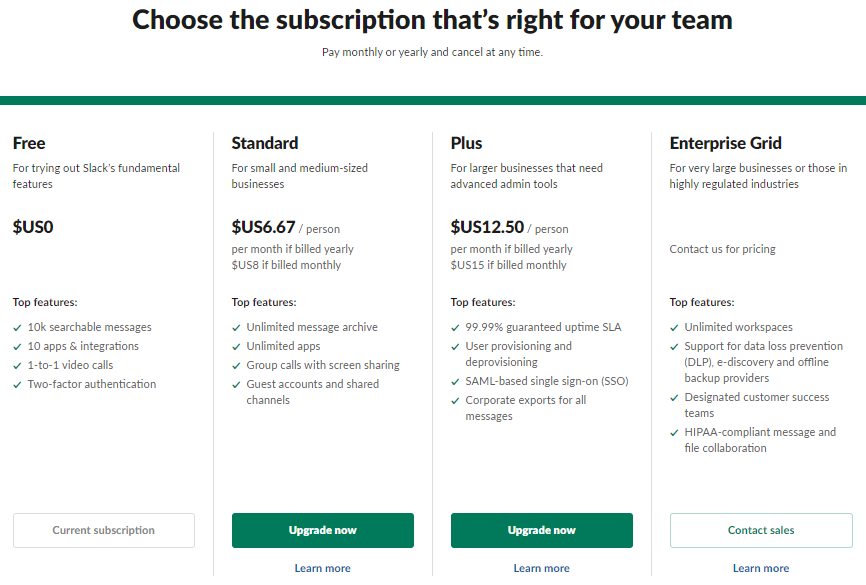This screenshot has height=585, width=866.
Task: Click checkmark beside Unlimited workspaces
Action: [x=674, y=328]
